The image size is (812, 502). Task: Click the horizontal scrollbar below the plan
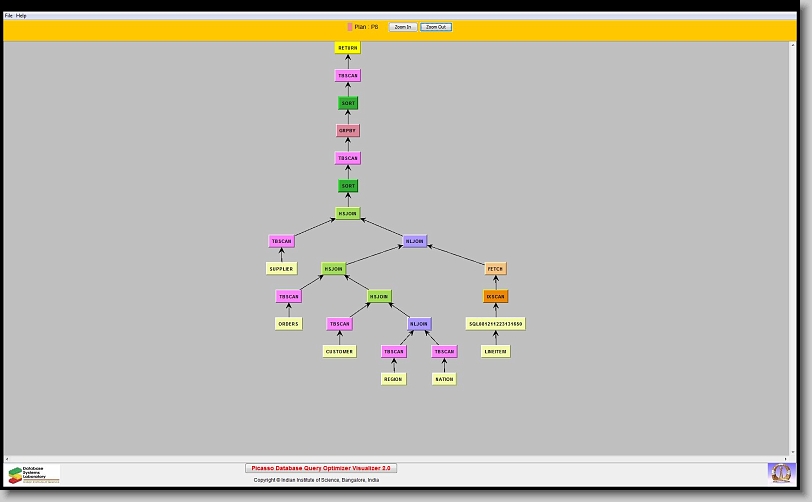400,458
